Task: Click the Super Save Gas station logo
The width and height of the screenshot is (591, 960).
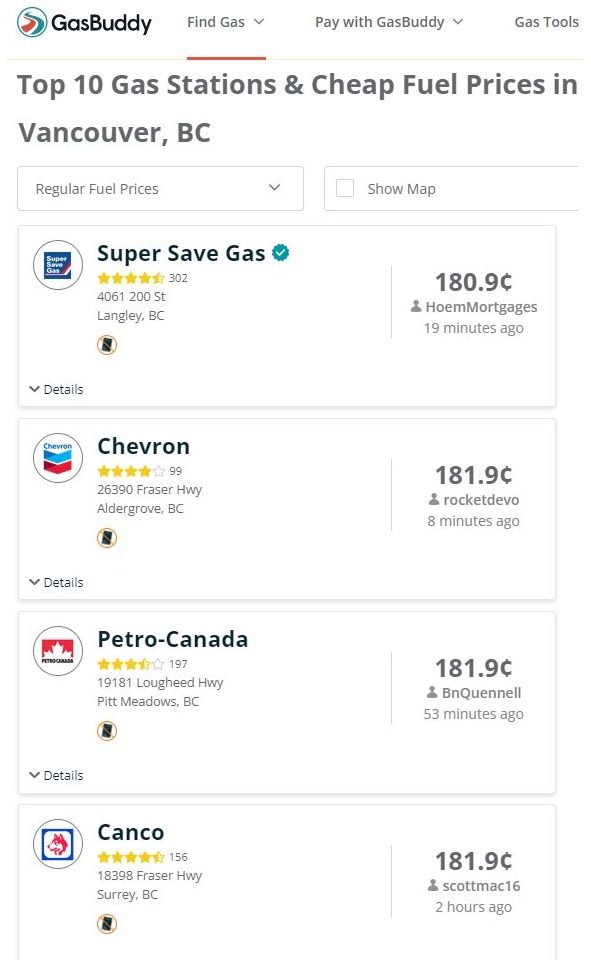Action: (58, 265)
